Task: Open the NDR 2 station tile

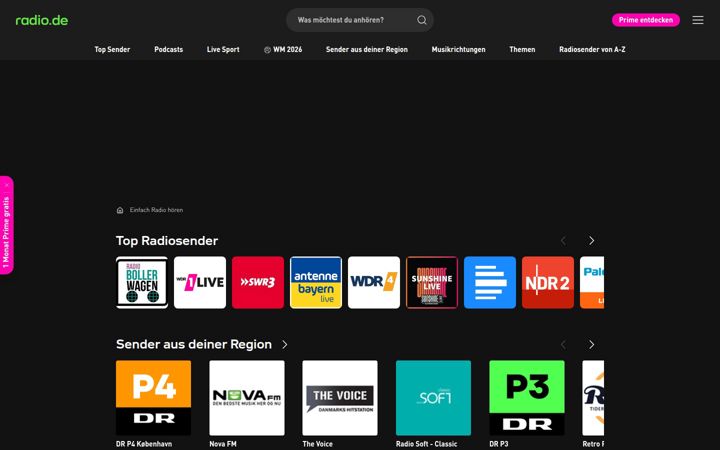Action: [x=548, y=282]
